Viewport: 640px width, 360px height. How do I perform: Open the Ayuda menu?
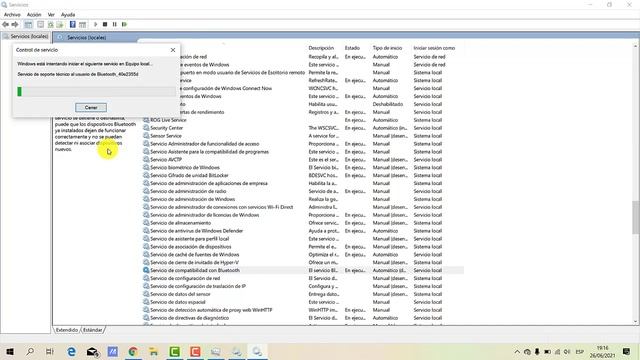click(x=68, y=15)
